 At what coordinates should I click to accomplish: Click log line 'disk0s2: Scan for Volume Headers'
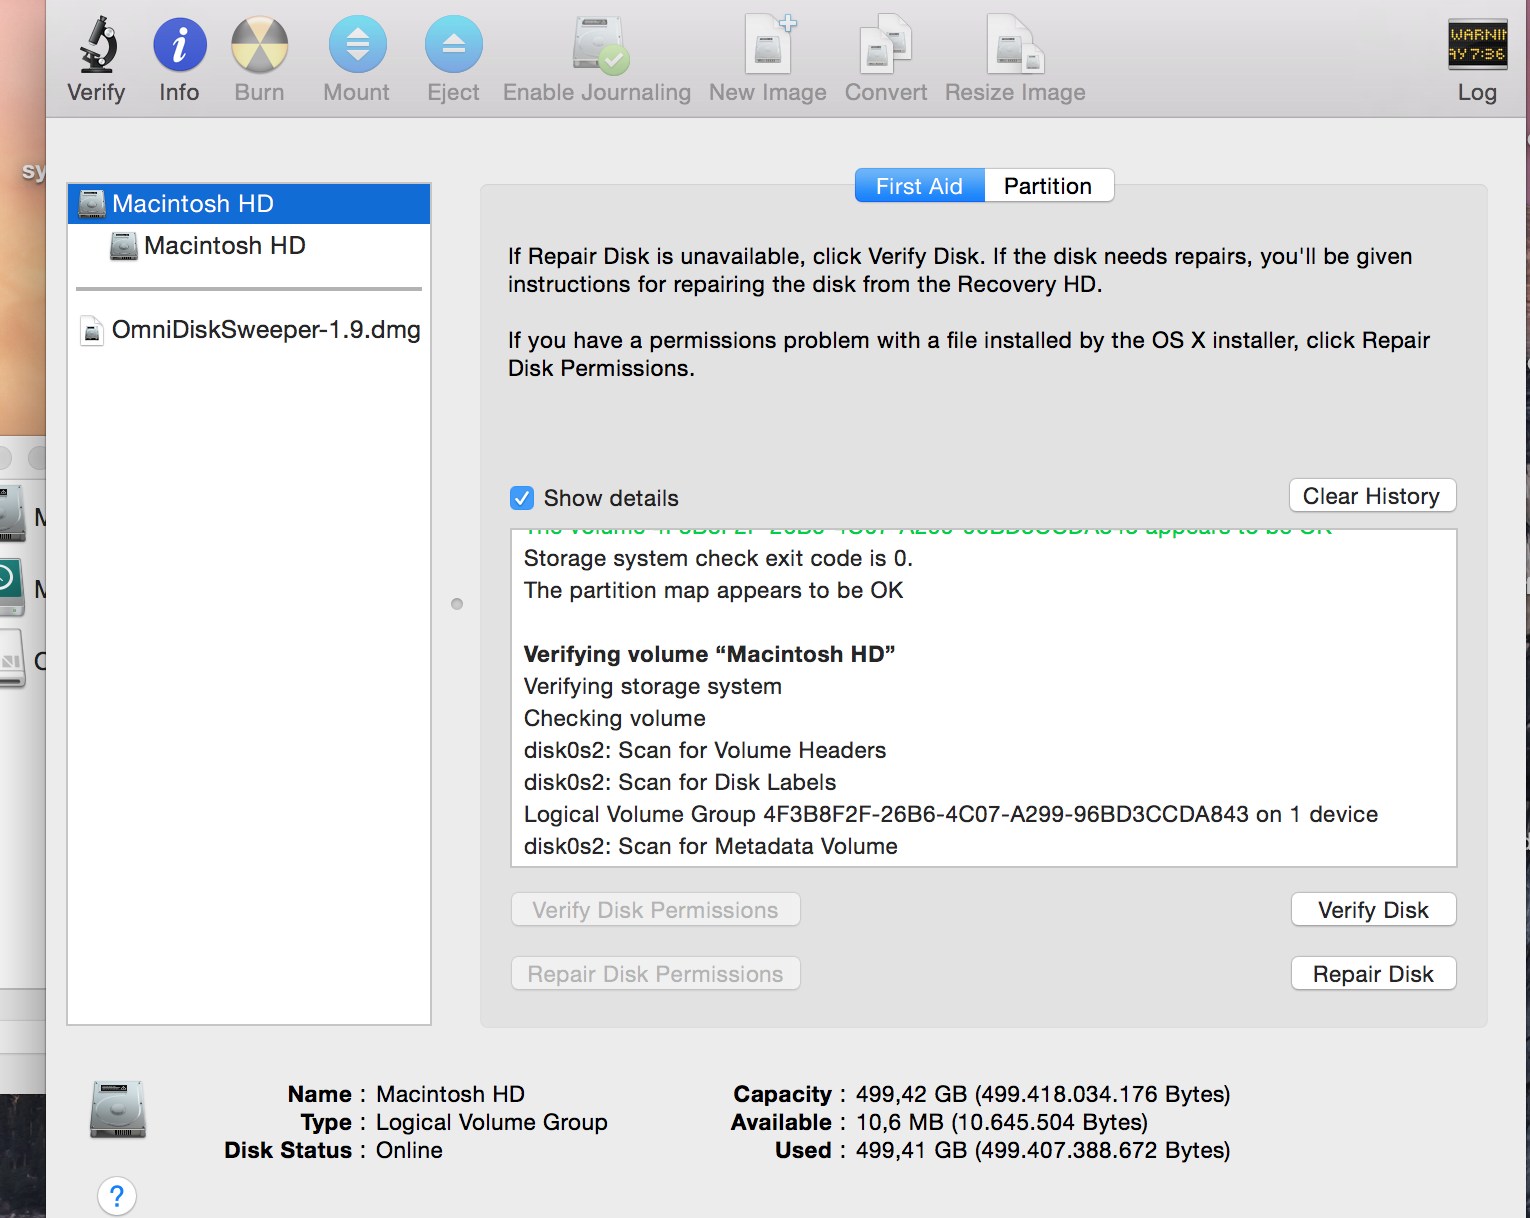click(705, 750)
